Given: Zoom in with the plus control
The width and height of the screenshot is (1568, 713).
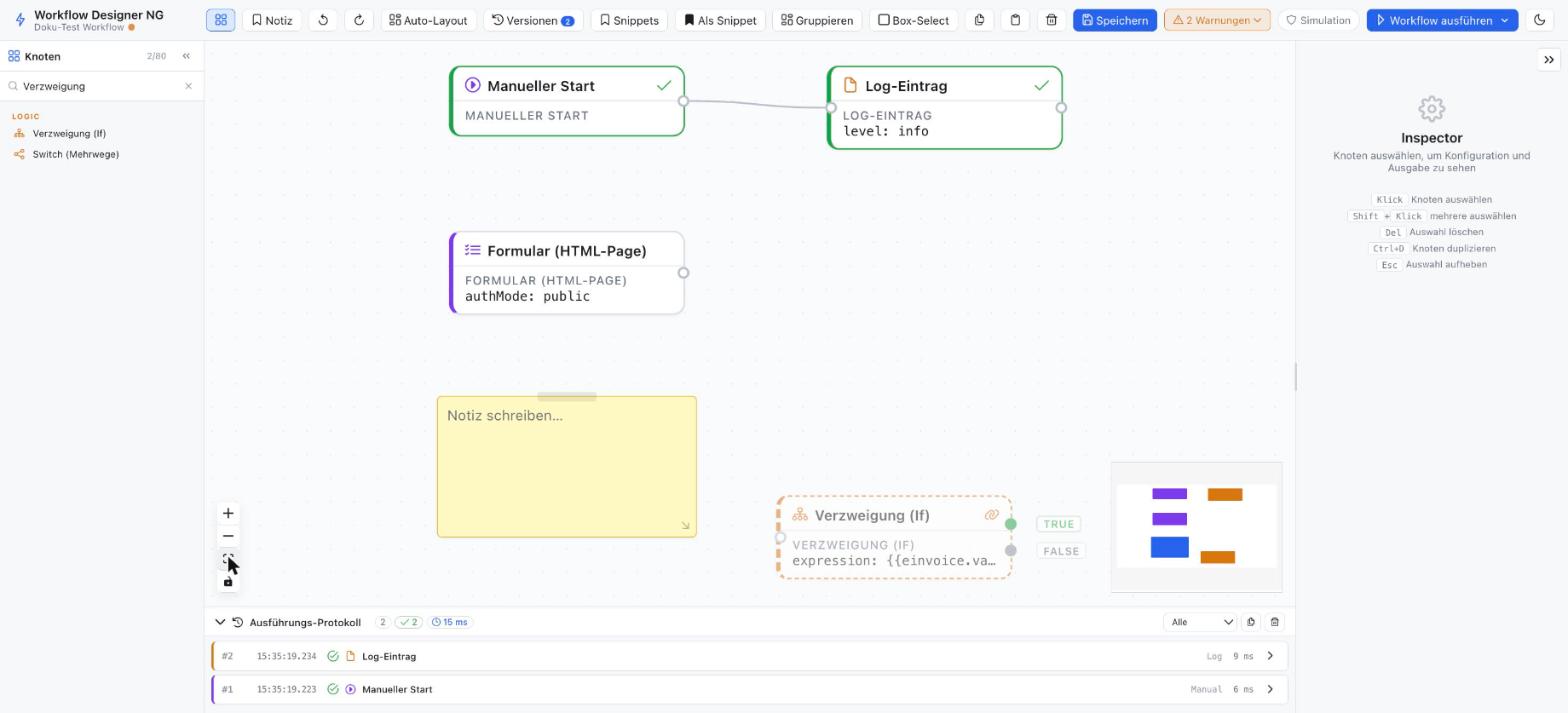Looking at the screenshot, I should pyautogui.click(x=228, y=513).
